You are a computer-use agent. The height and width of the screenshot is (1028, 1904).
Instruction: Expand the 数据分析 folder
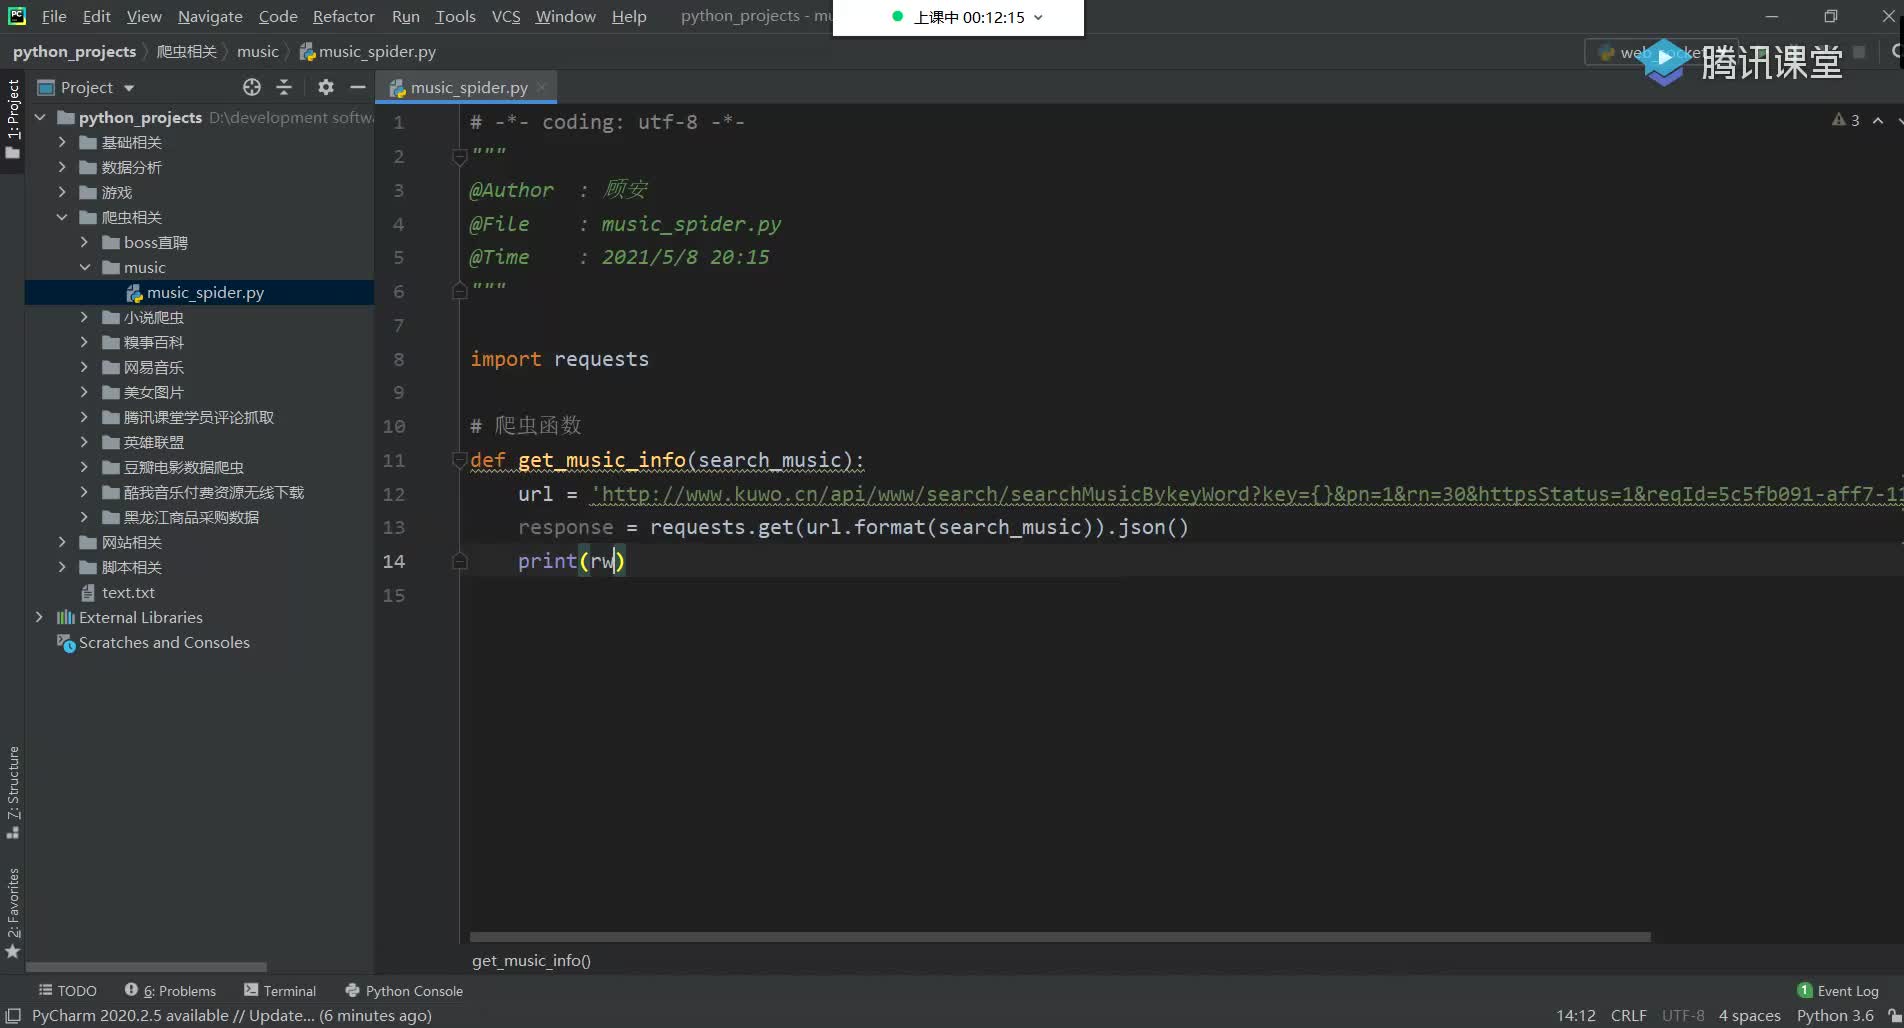point(62,167)
